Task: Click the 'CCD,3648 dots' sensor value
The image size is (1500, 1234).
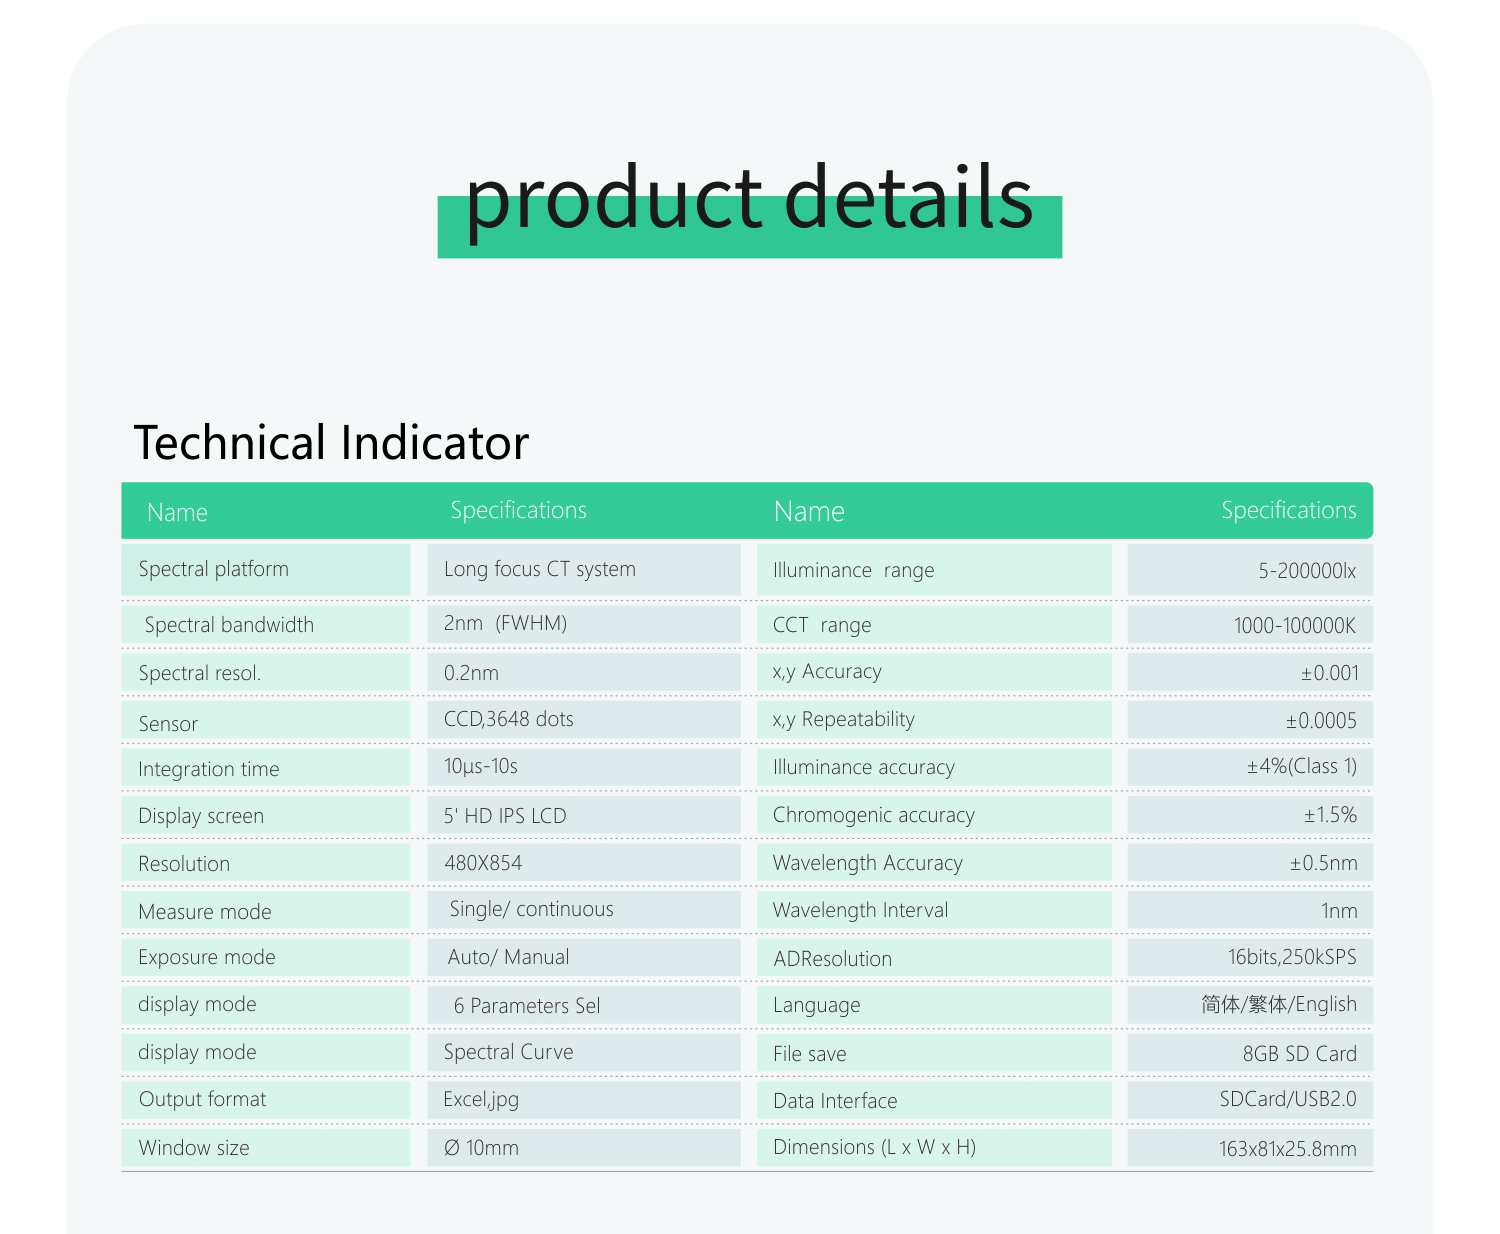Action: coord(508,719)
